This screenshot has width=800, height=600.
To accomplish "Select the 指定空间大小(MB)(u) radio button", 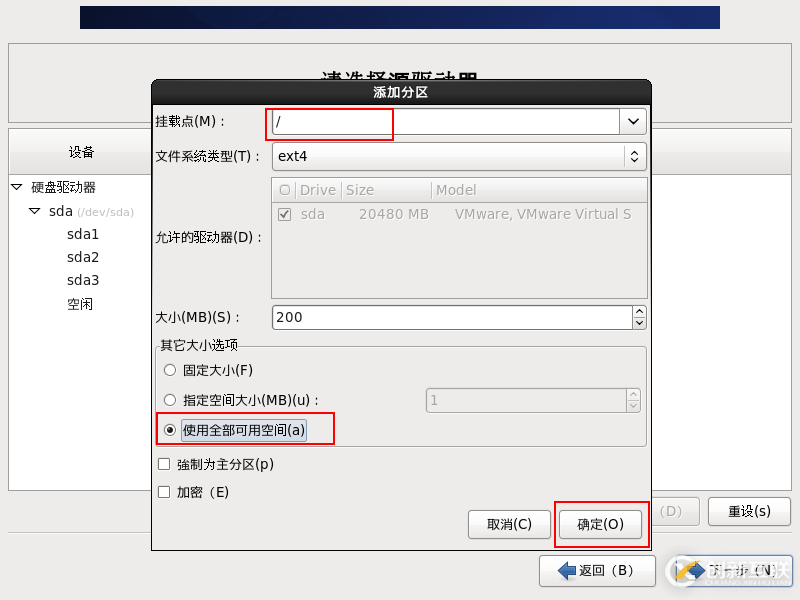I will [170, 400].
